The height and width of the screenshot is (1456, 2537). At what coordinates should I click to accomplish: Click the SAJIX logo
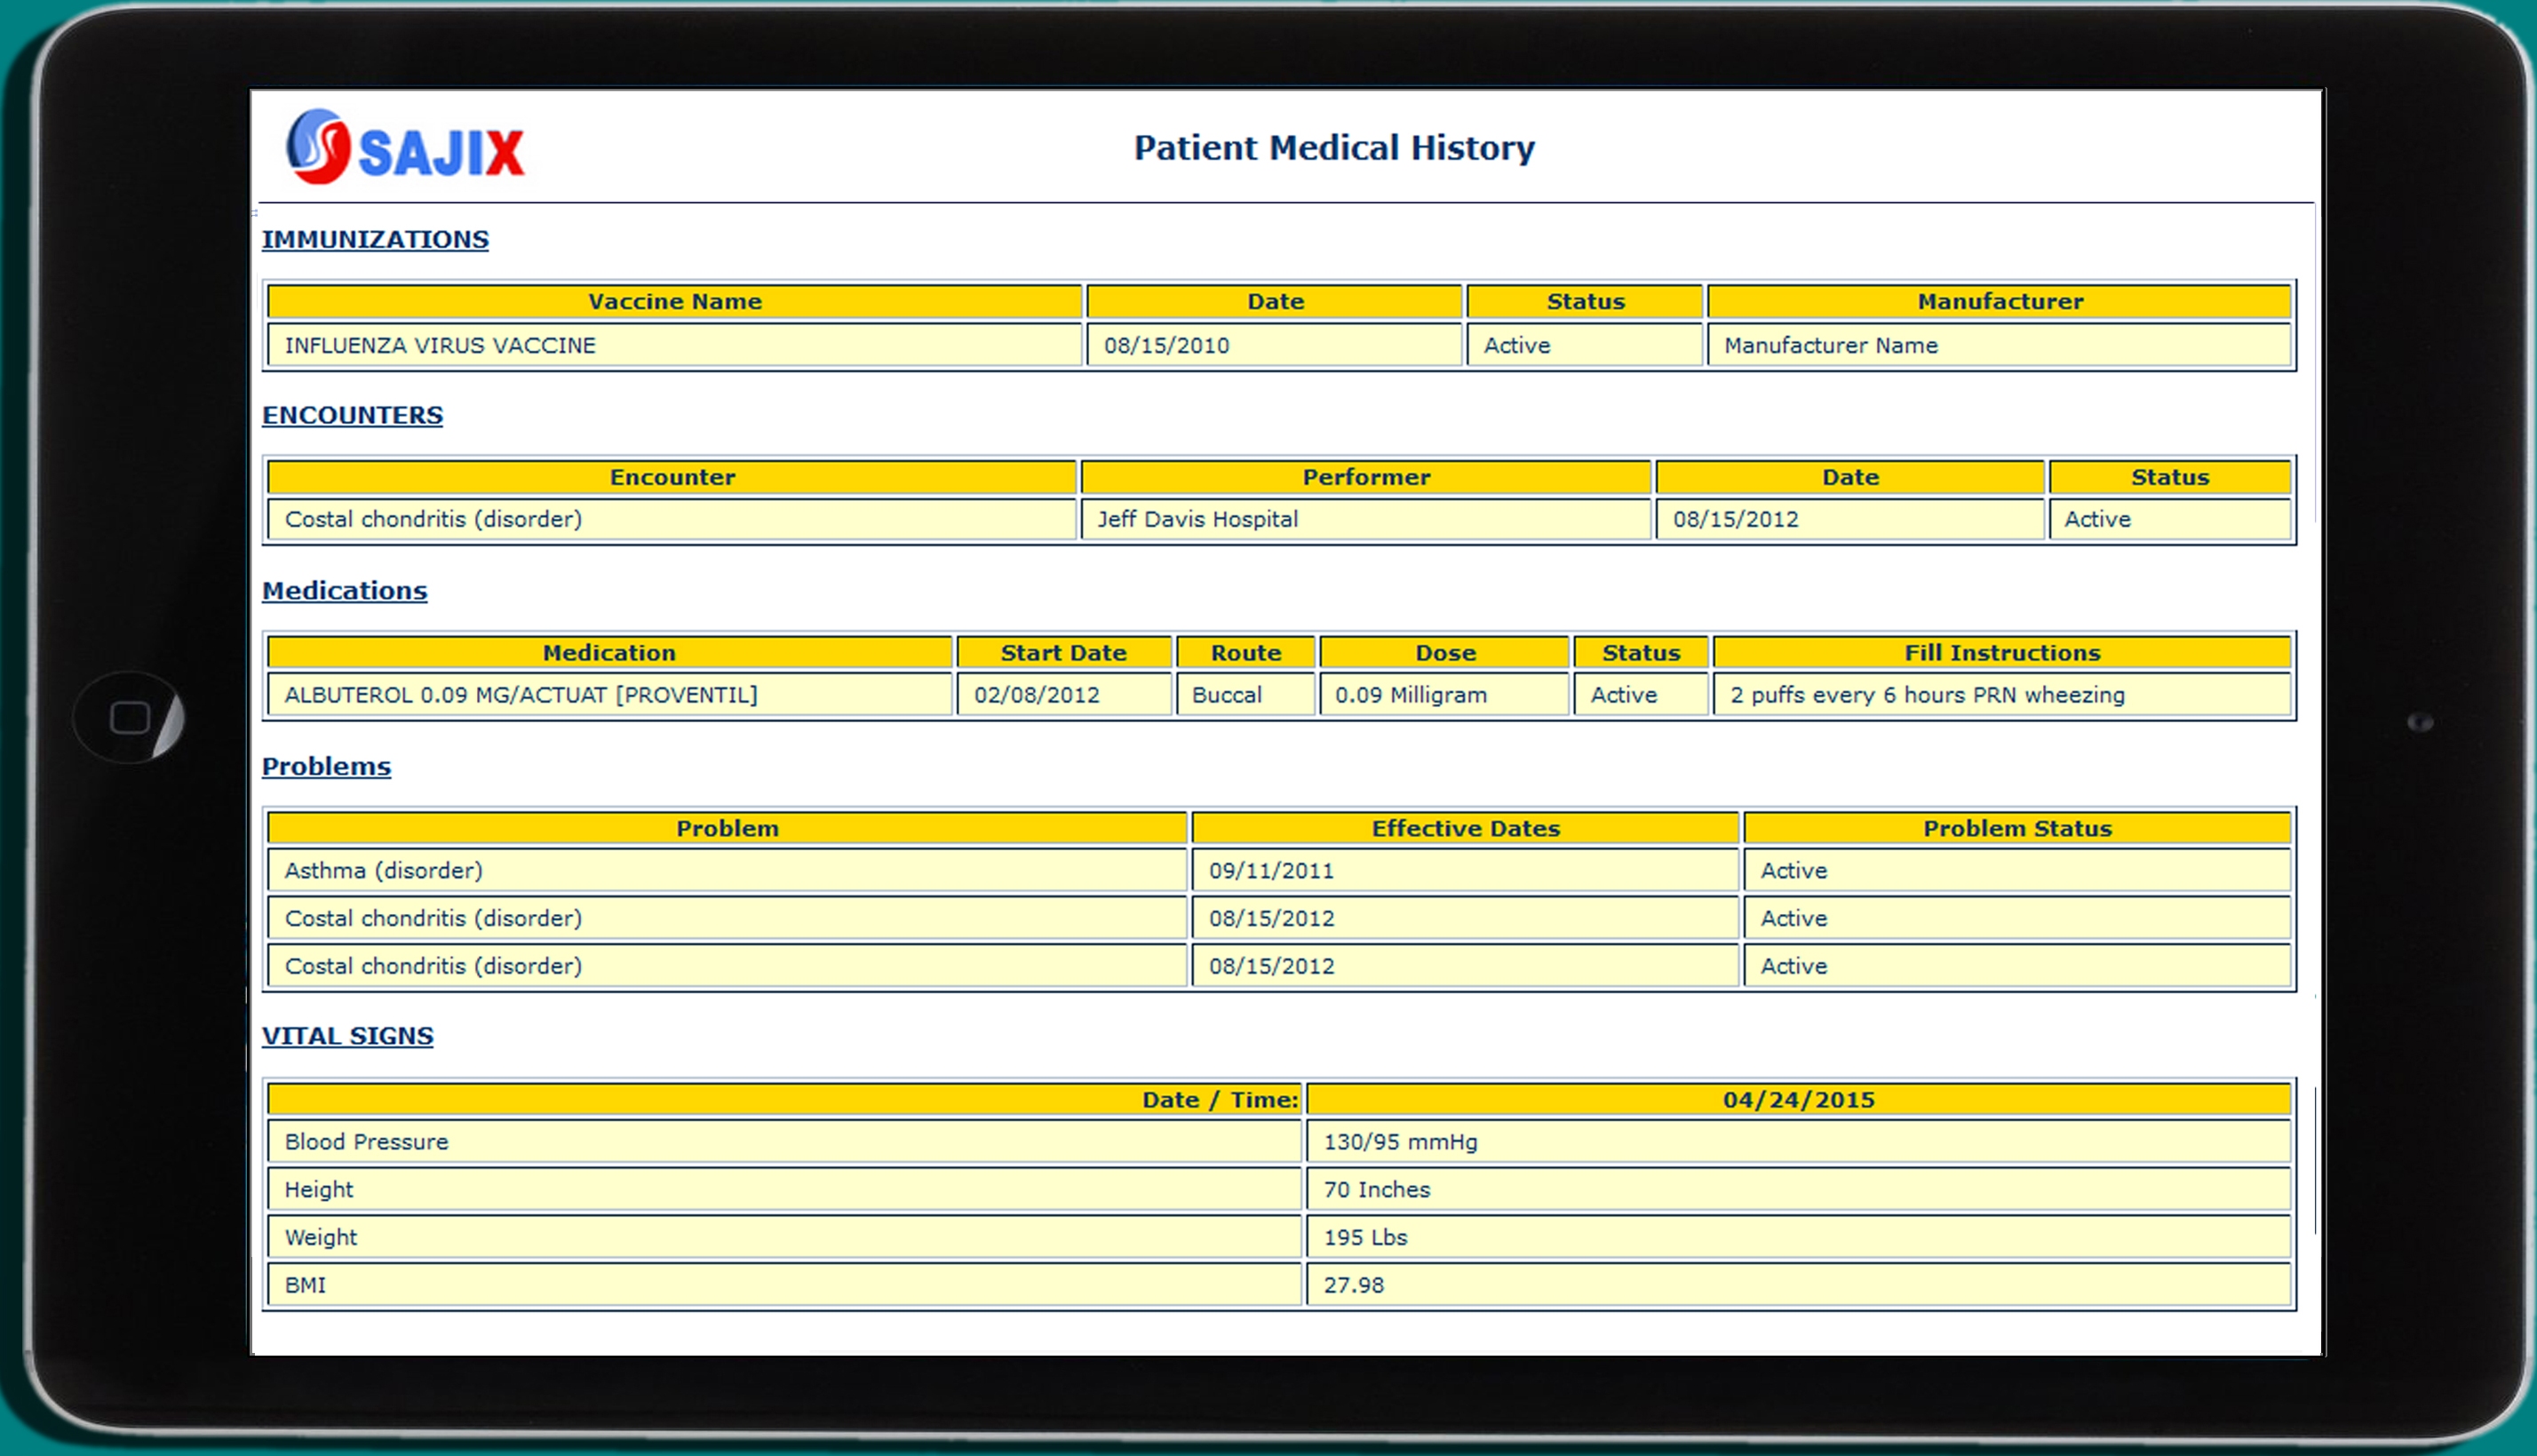tap(405, 148)
